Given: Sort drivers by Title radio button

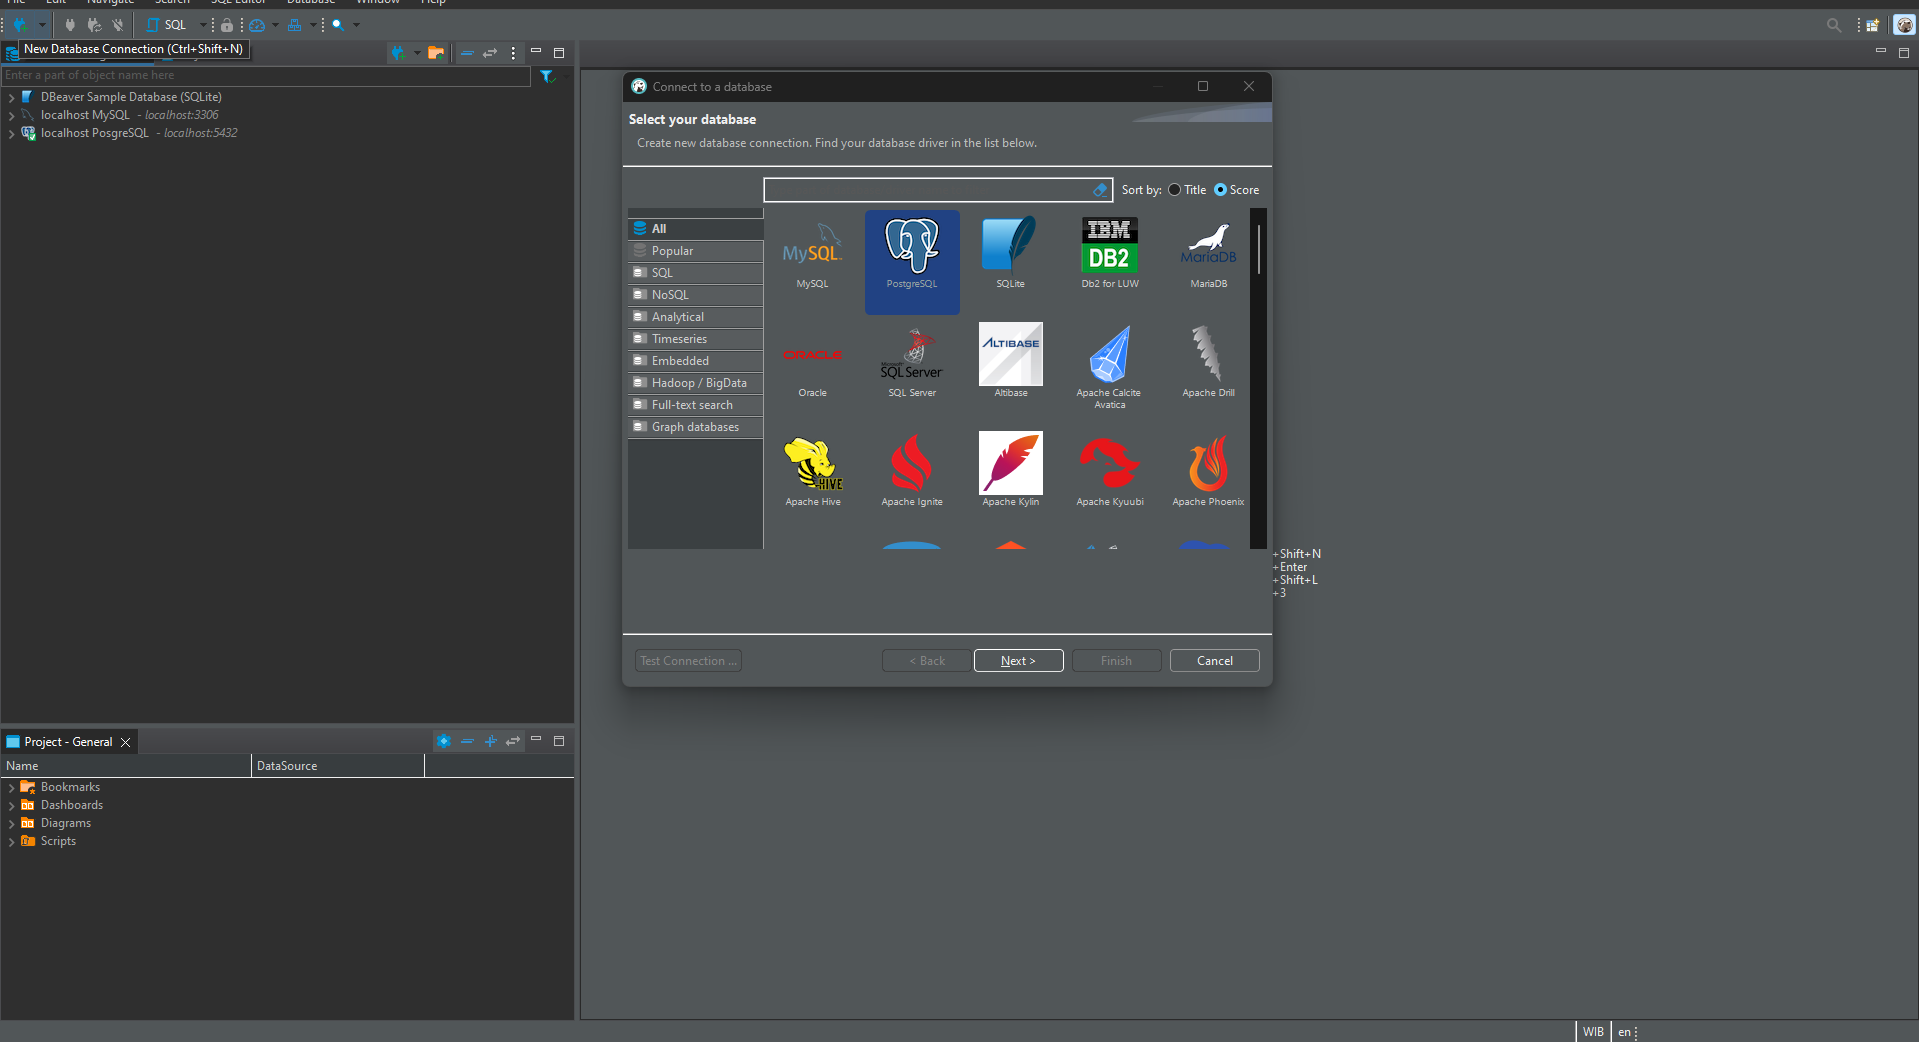Looking at the screenshot, I should [x=1175, y=190].
